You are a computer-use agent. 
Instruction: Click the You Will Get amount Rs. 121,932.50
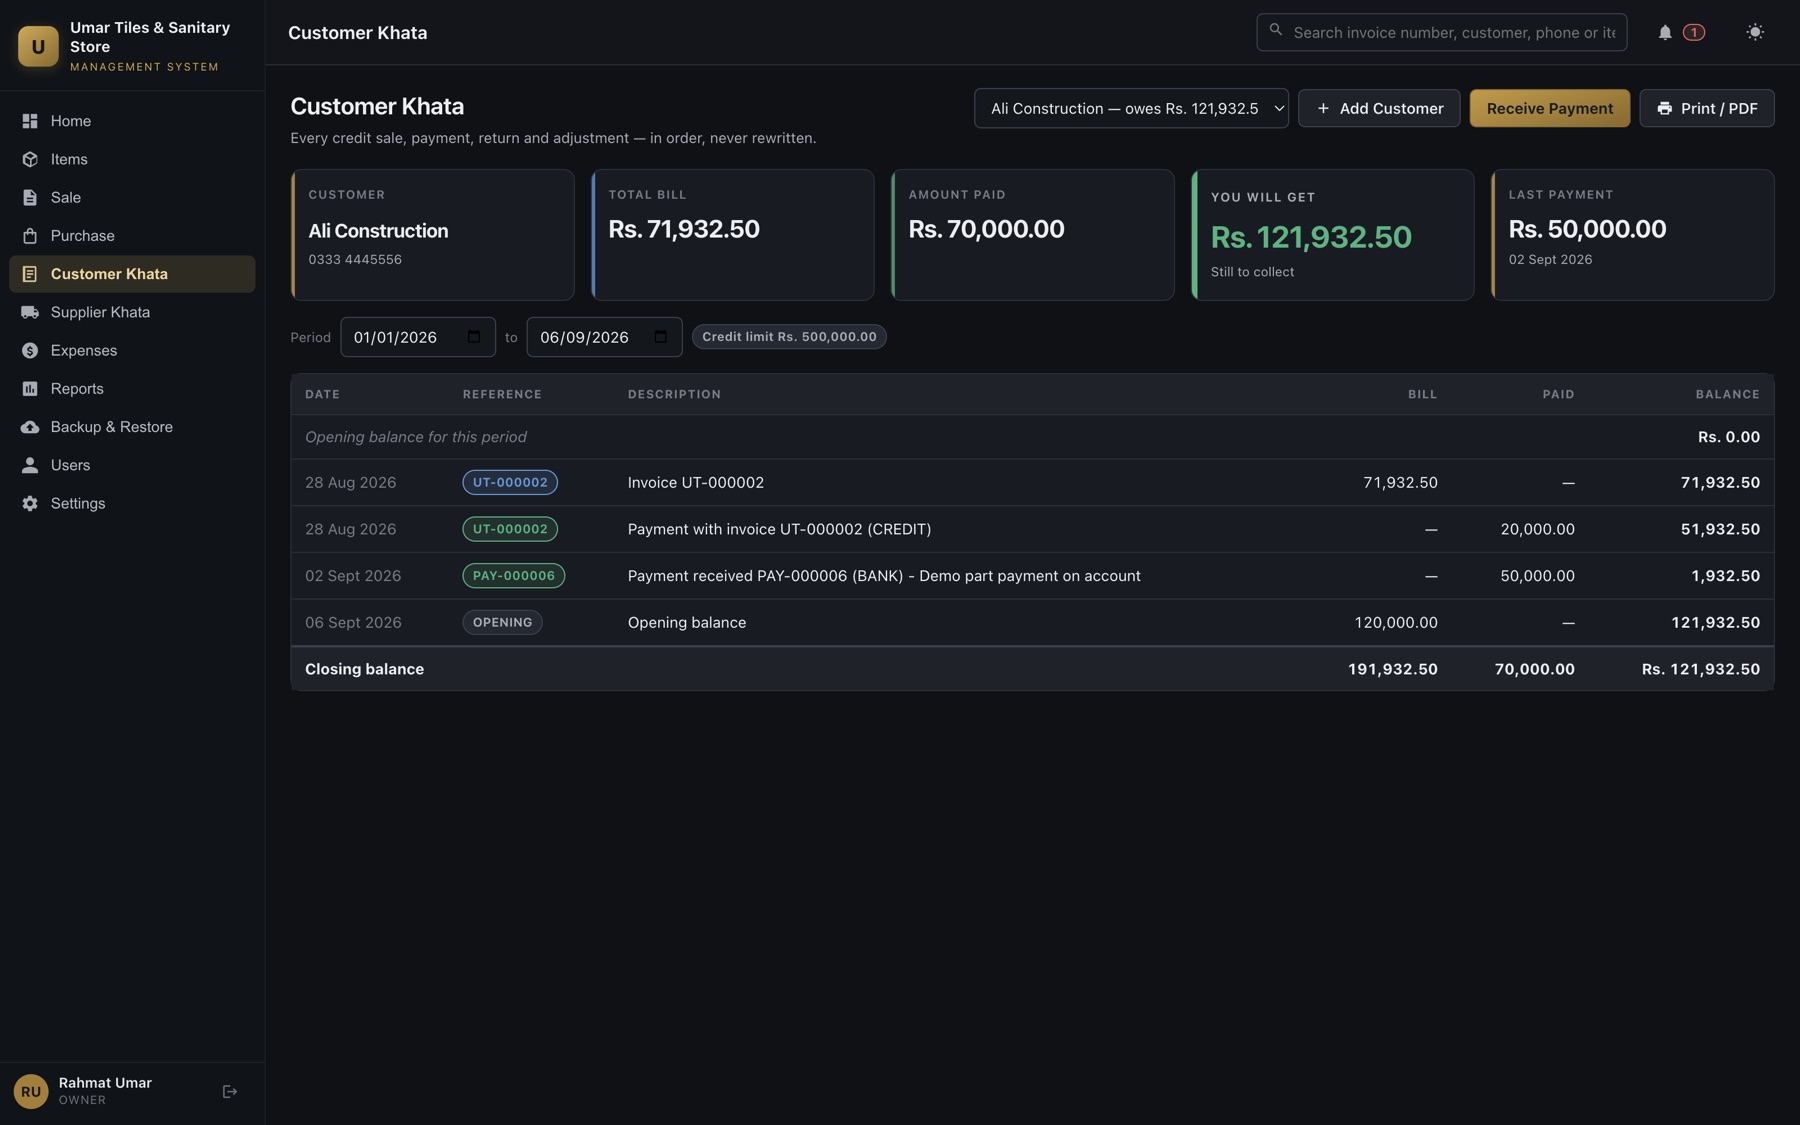1311,237
